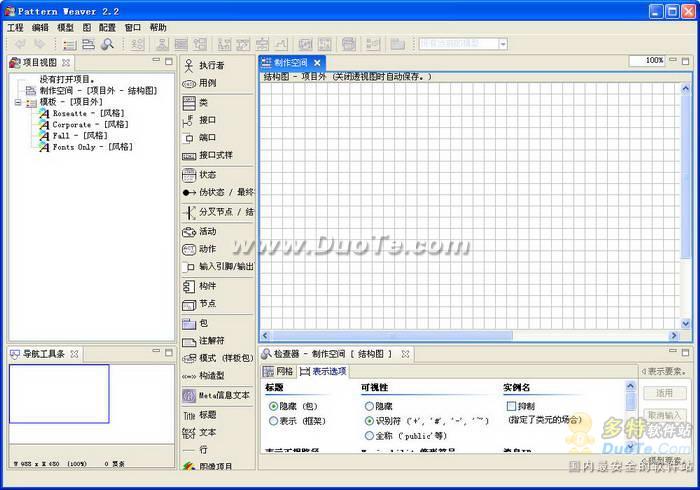Click the canvas scroll right arrow

click(674, 335)
